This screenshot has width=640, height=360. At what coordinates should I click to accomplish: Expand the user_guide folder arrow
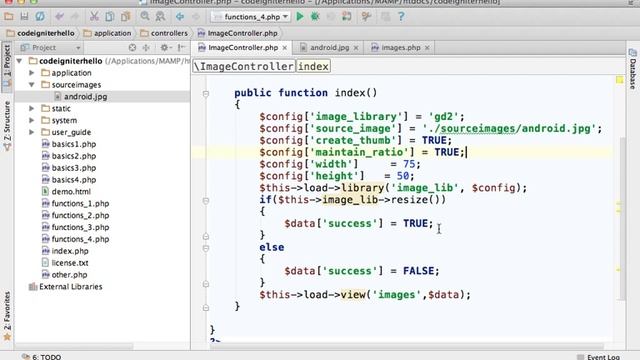tap(31, 132)
